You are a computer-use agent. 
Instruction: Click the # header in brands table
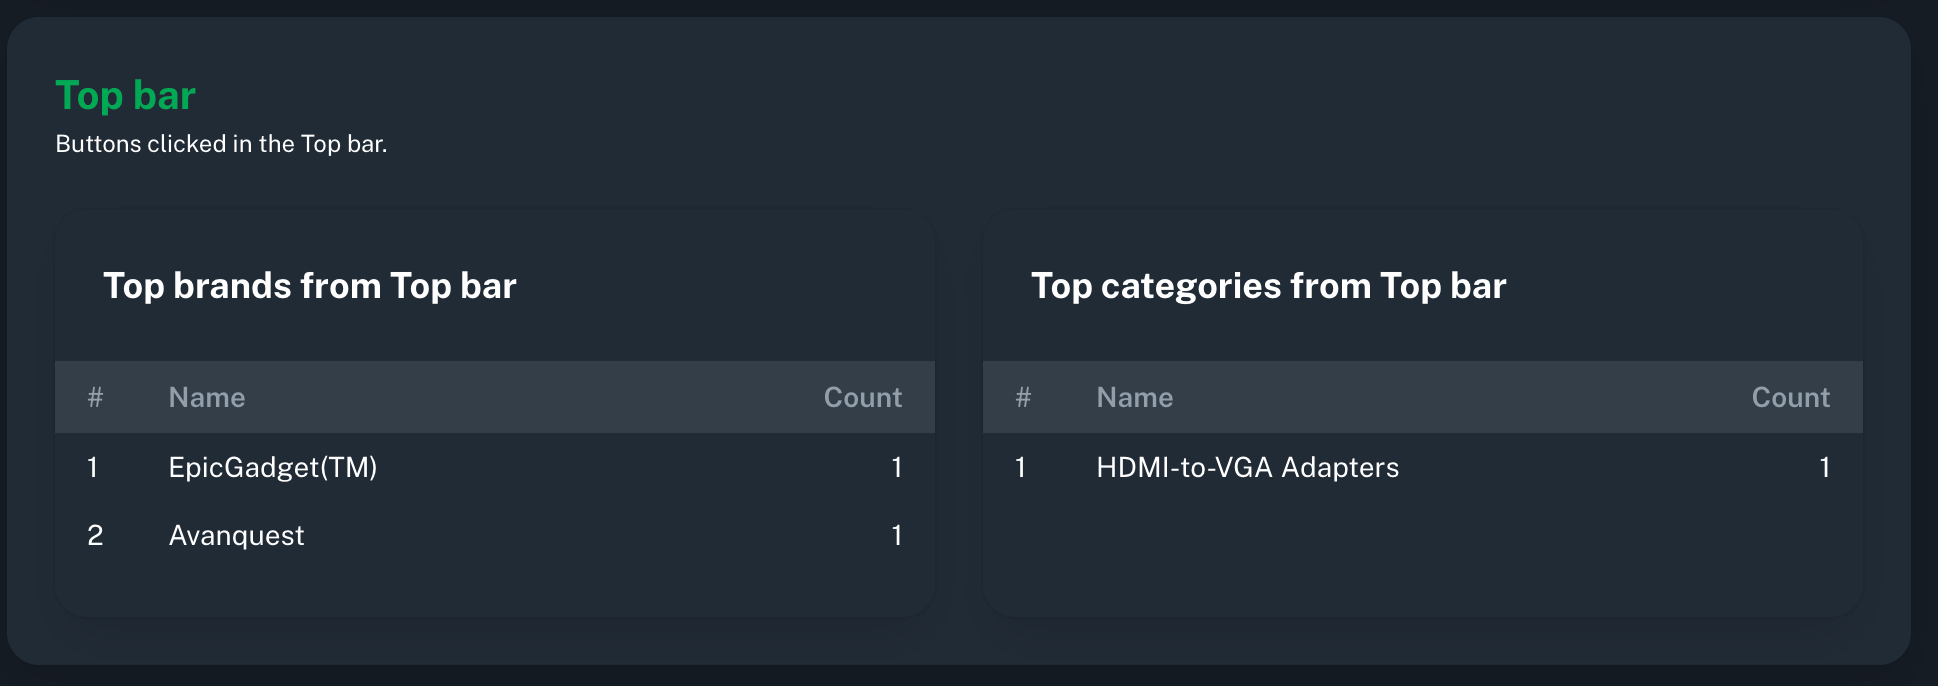pos(95,397)
